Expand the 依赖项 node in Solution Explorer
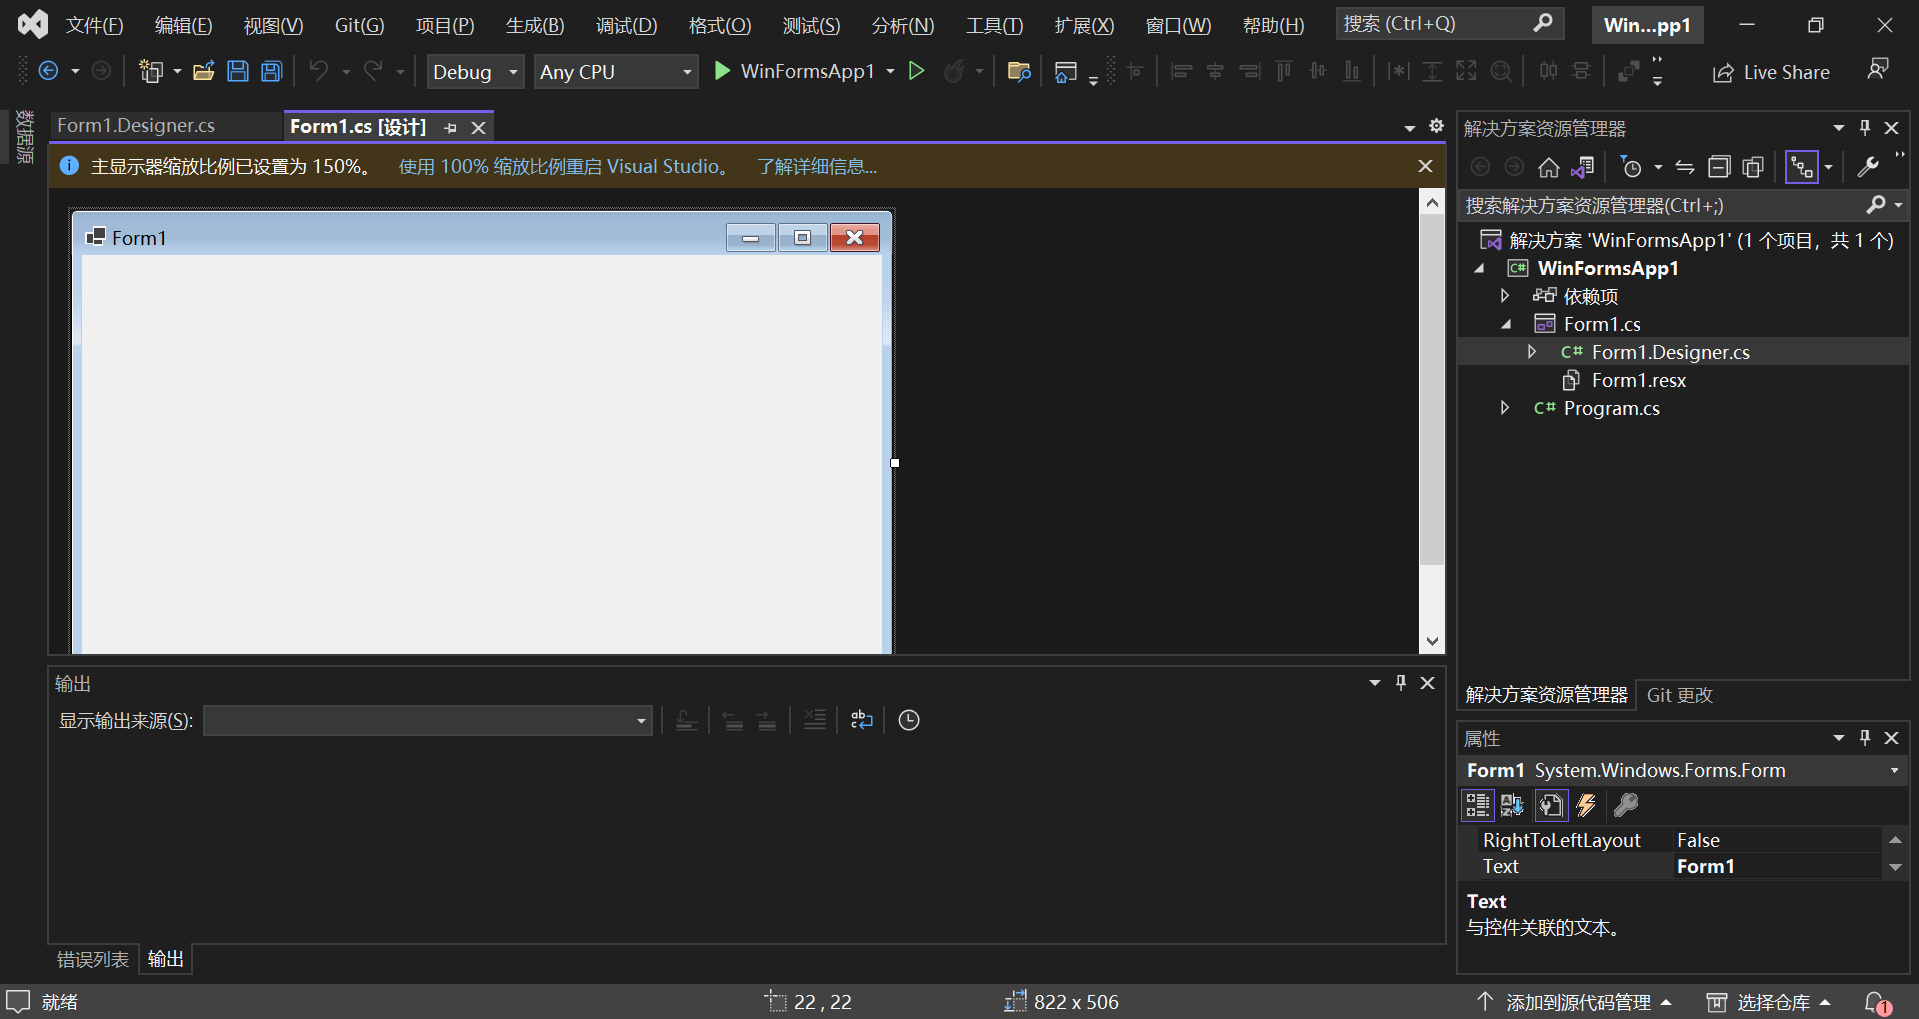 click(1505, 295)
